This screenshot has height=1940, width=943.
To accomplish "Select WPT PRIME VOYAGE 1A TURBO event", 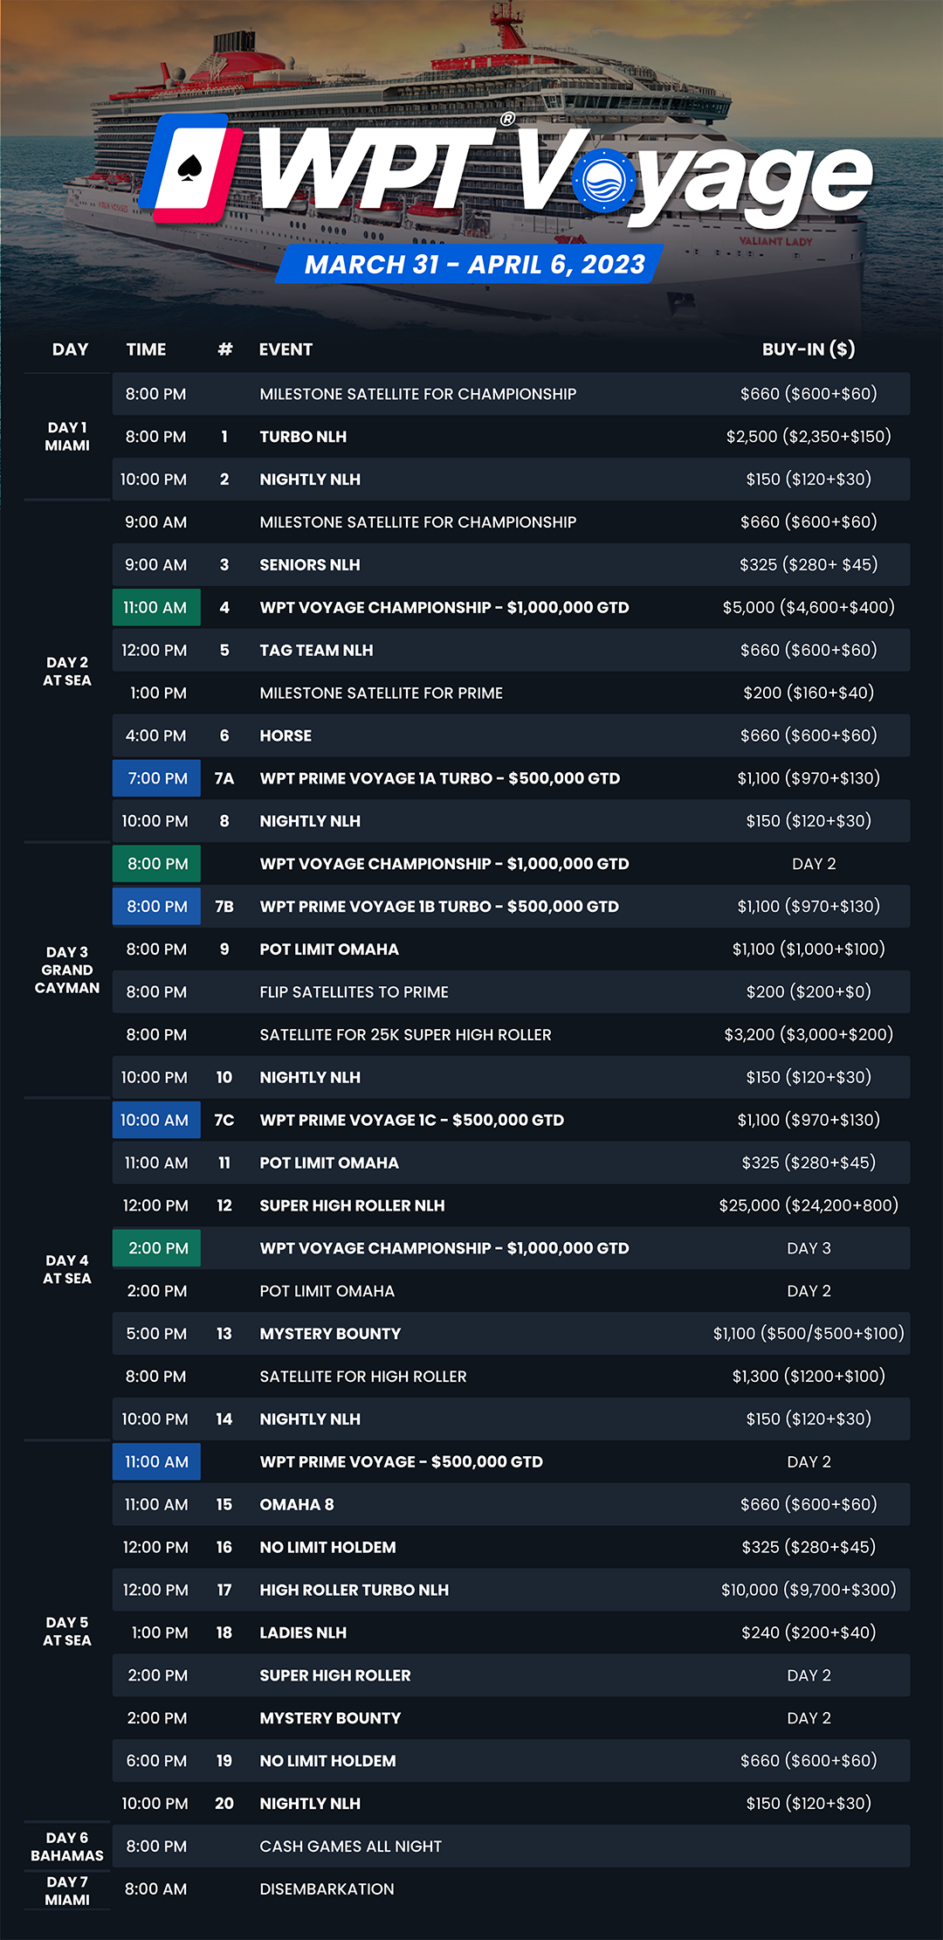I will (440, 778).
